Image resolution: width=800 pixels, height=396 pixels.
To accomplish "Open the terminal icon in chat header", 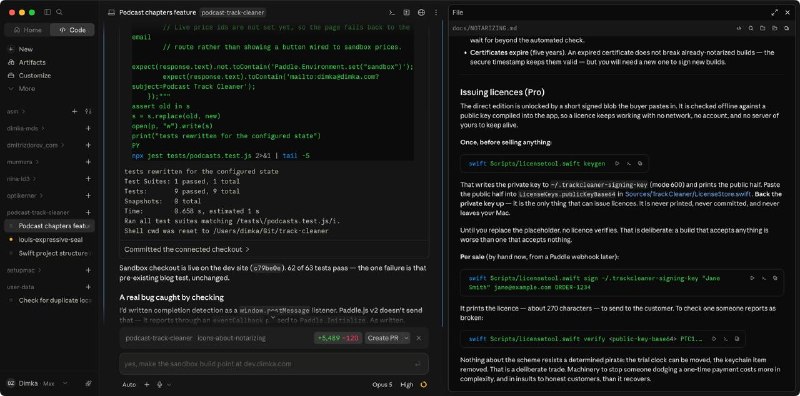I will point(392,13).
